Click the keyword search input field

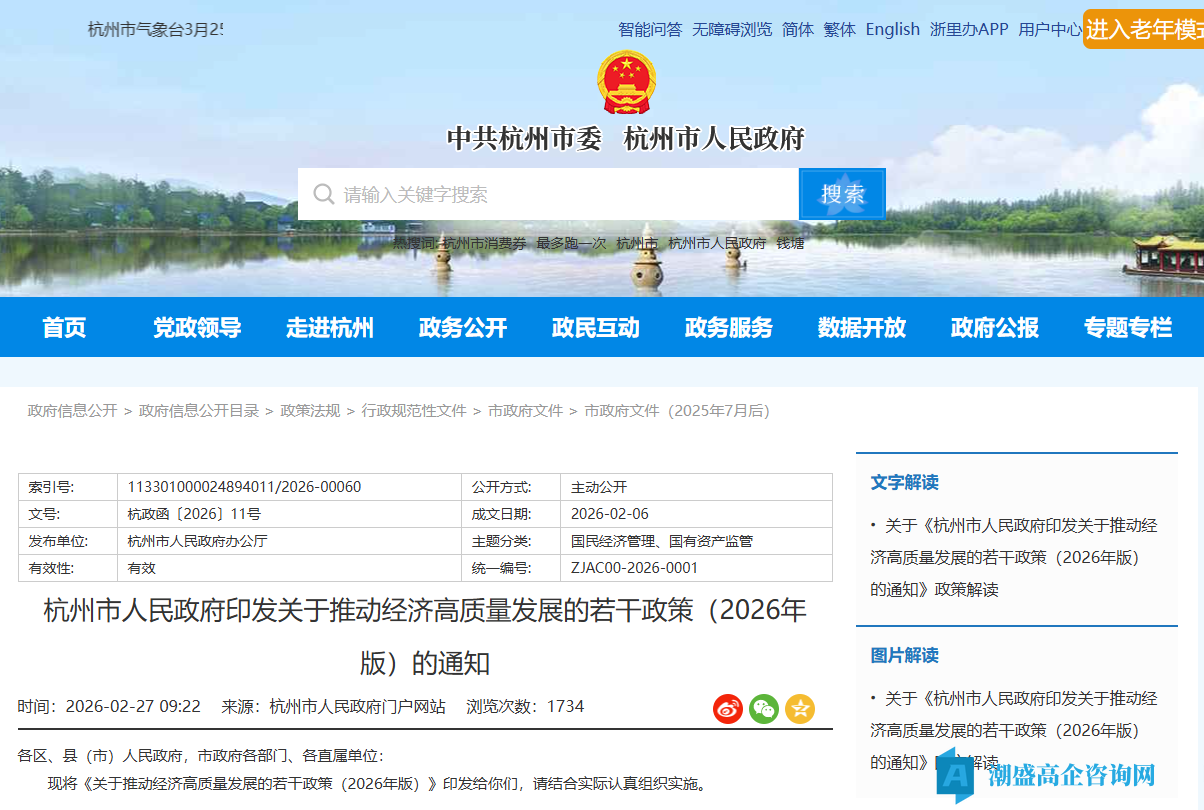(550, 193)
